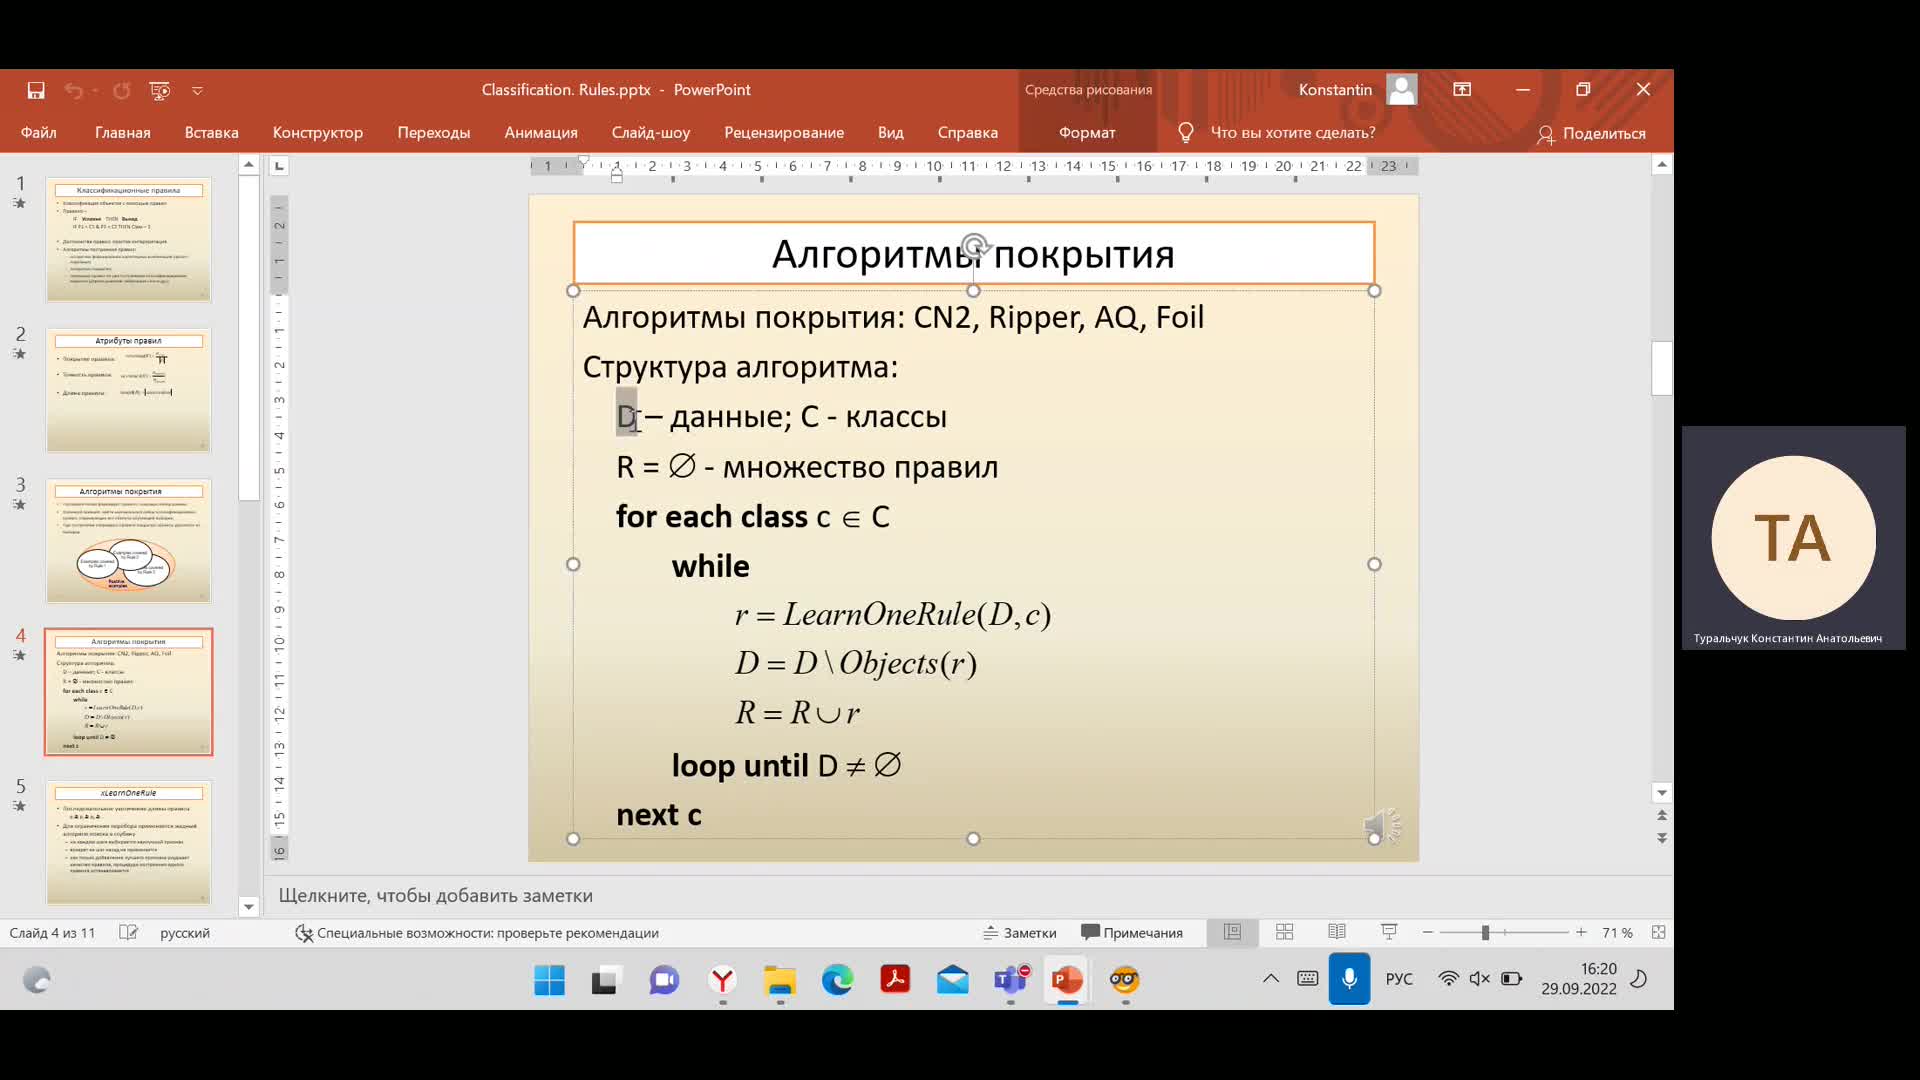Click the text 'Структура алгоритма:'

740,367
